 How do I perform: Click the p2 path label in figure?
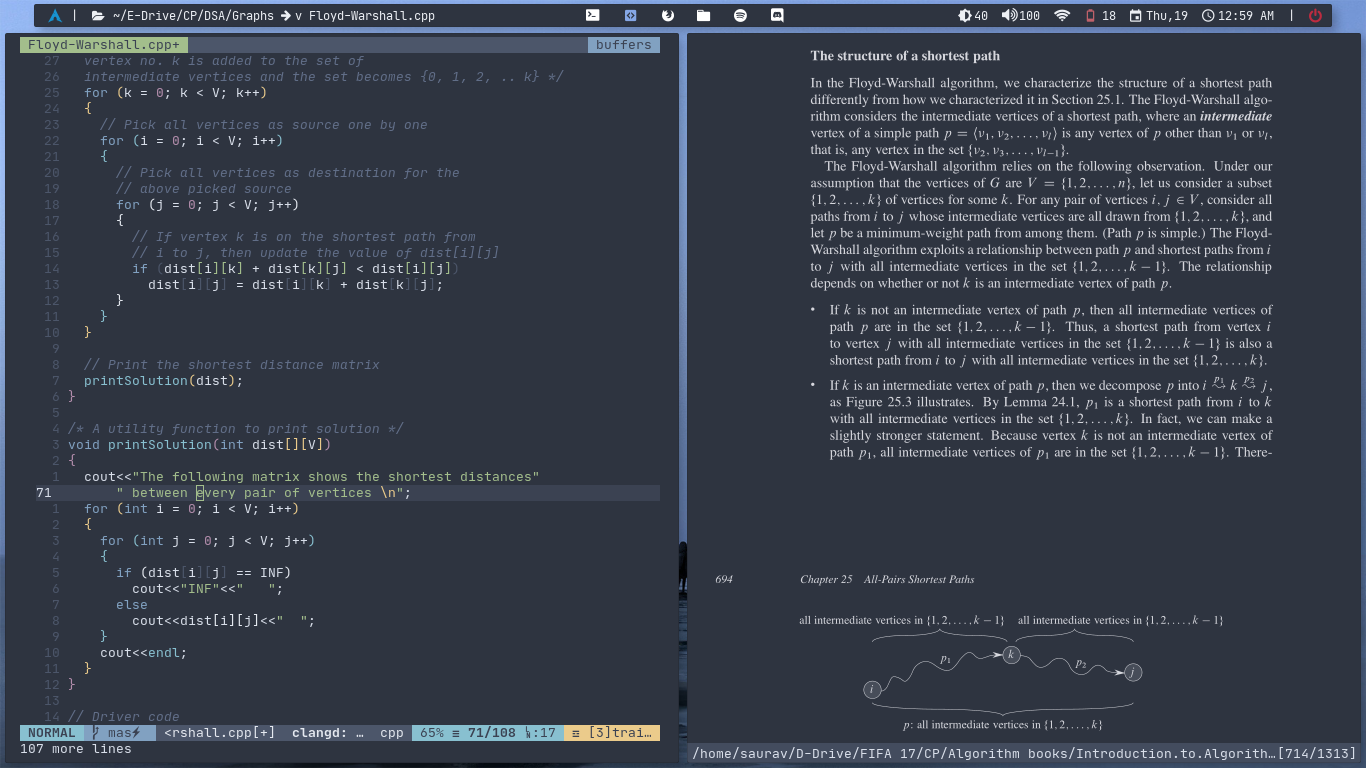[x=1080, y=663]
